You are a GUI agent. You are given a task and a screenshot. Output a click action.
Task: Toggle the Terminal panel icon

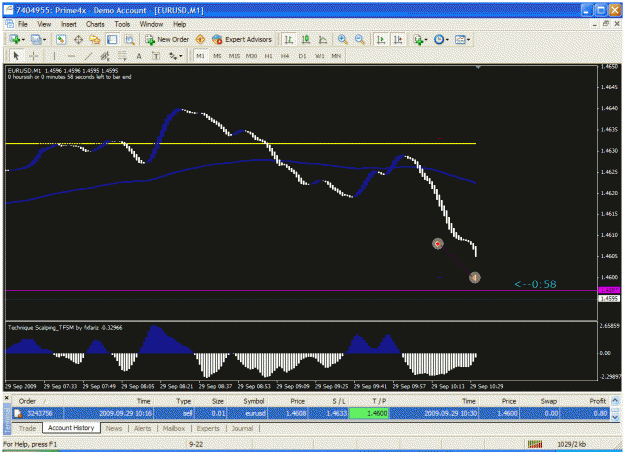(x=112, y=39)
